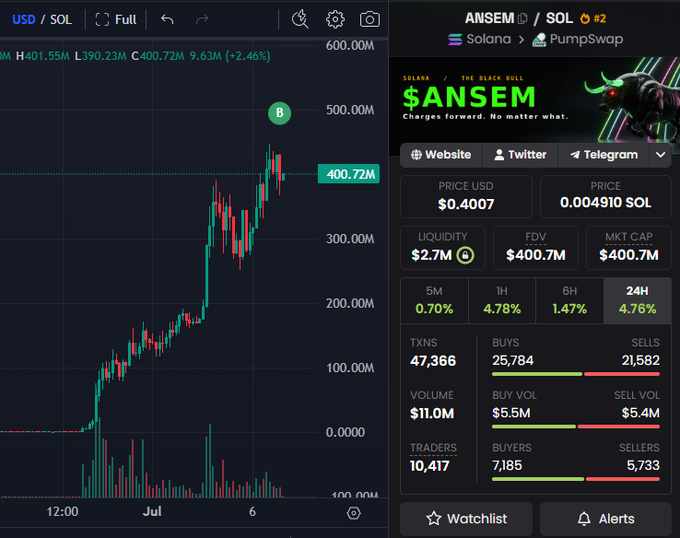This screenshot has width=680, height=538.
Task: Open the chart settings gear
Action: (335, 20)
